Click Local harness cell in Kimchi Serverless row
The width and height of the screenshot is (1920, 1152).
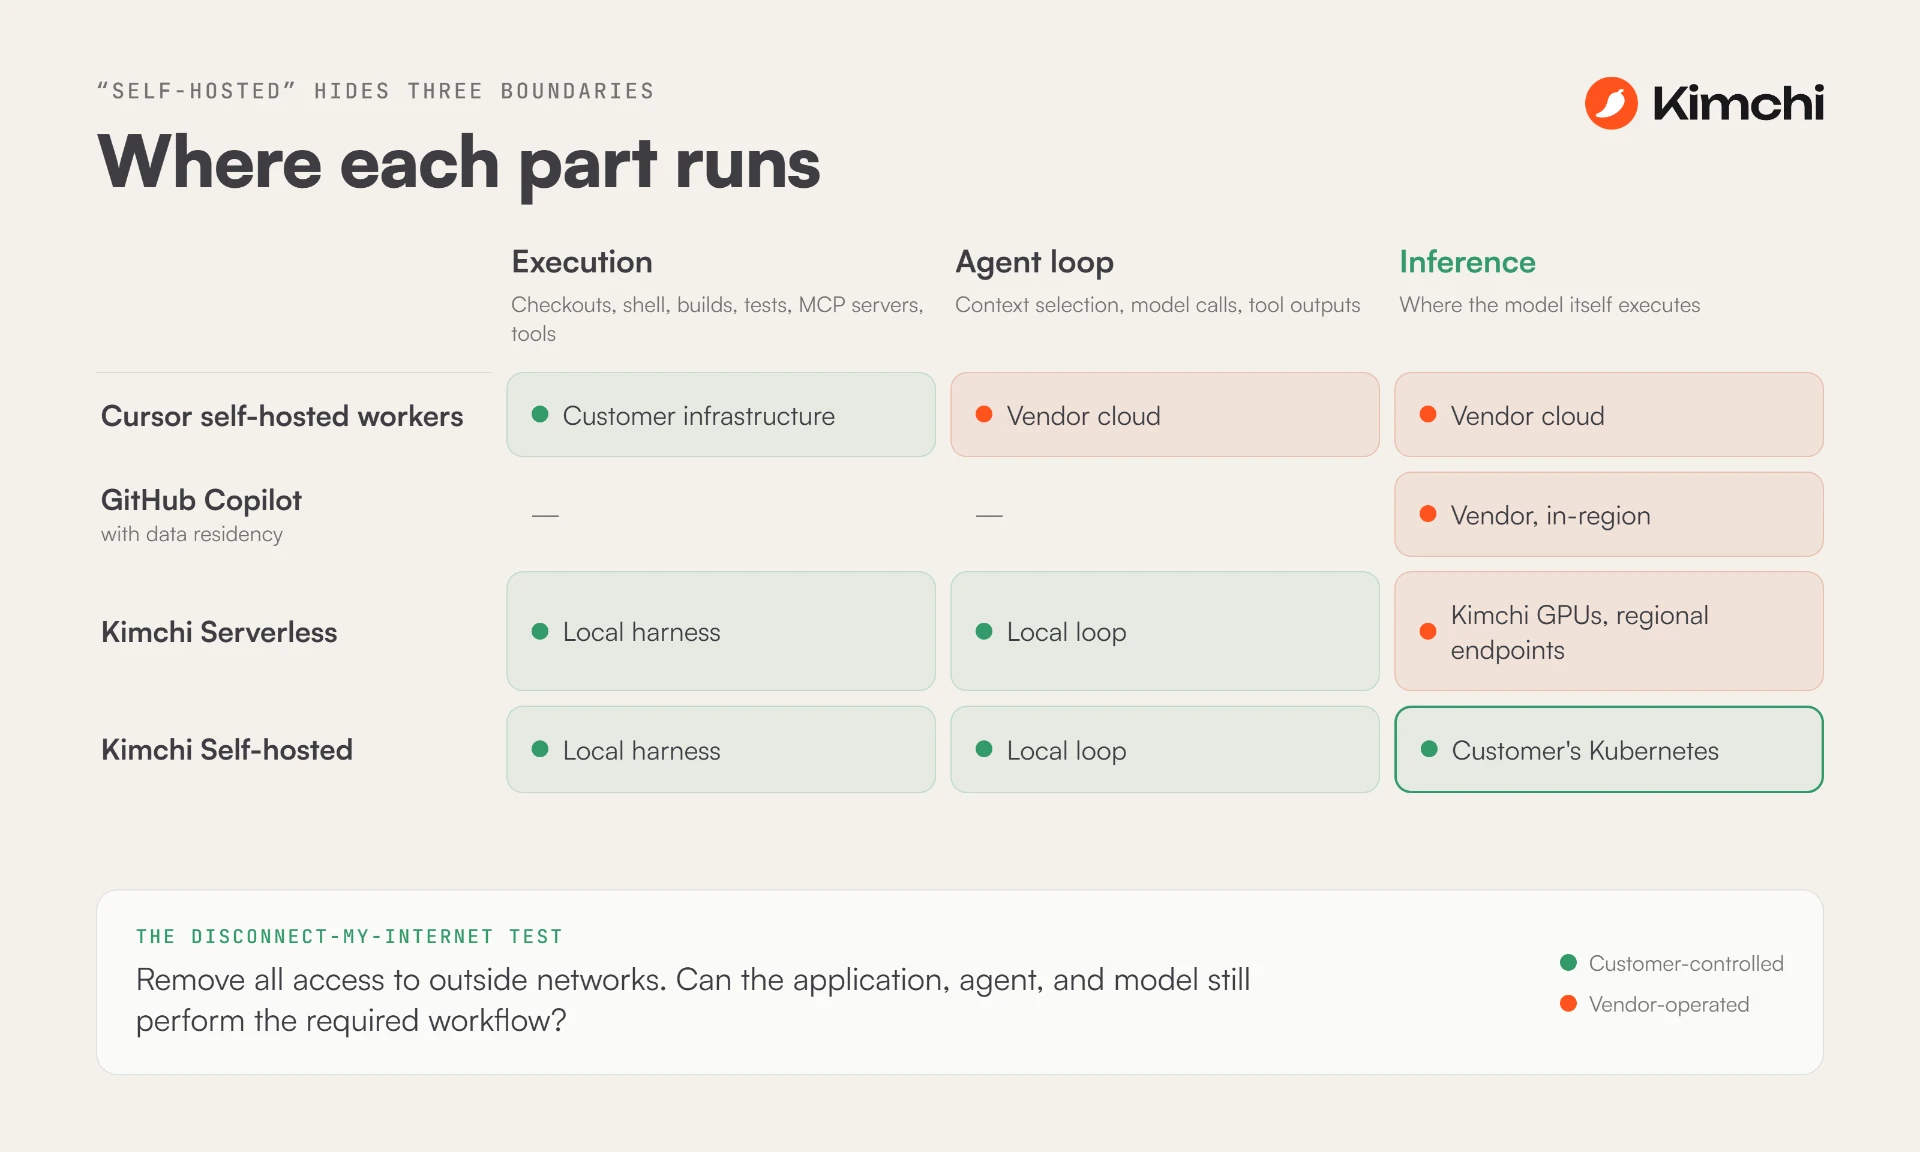(721, 631)
